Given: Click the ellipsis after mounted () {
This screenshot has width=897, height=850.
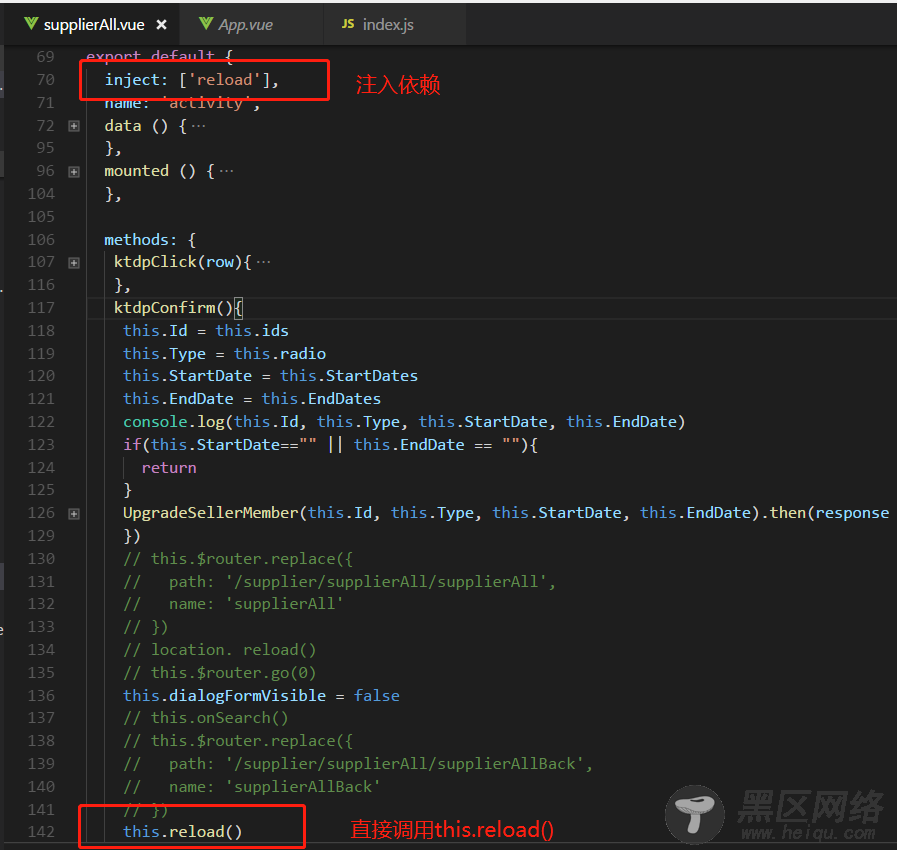Looking at the screenshot, I should coord(227,171).
